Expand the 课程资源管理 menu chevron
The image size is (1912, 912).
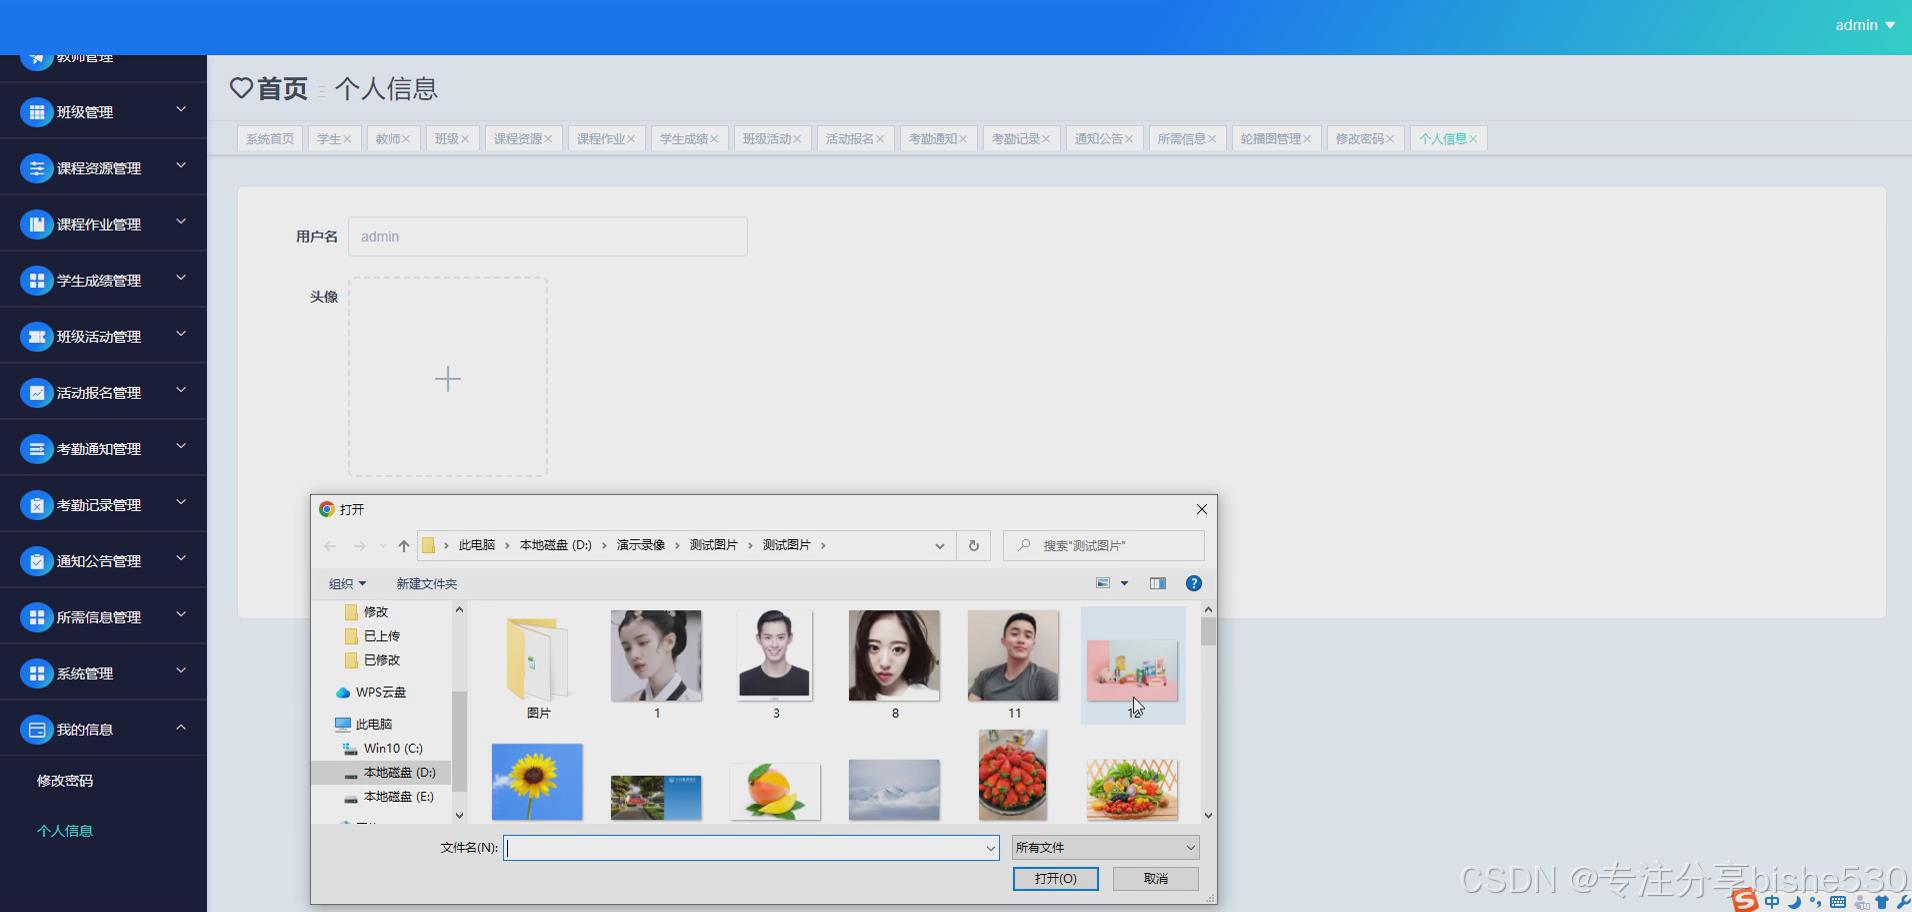click(181, 165)
